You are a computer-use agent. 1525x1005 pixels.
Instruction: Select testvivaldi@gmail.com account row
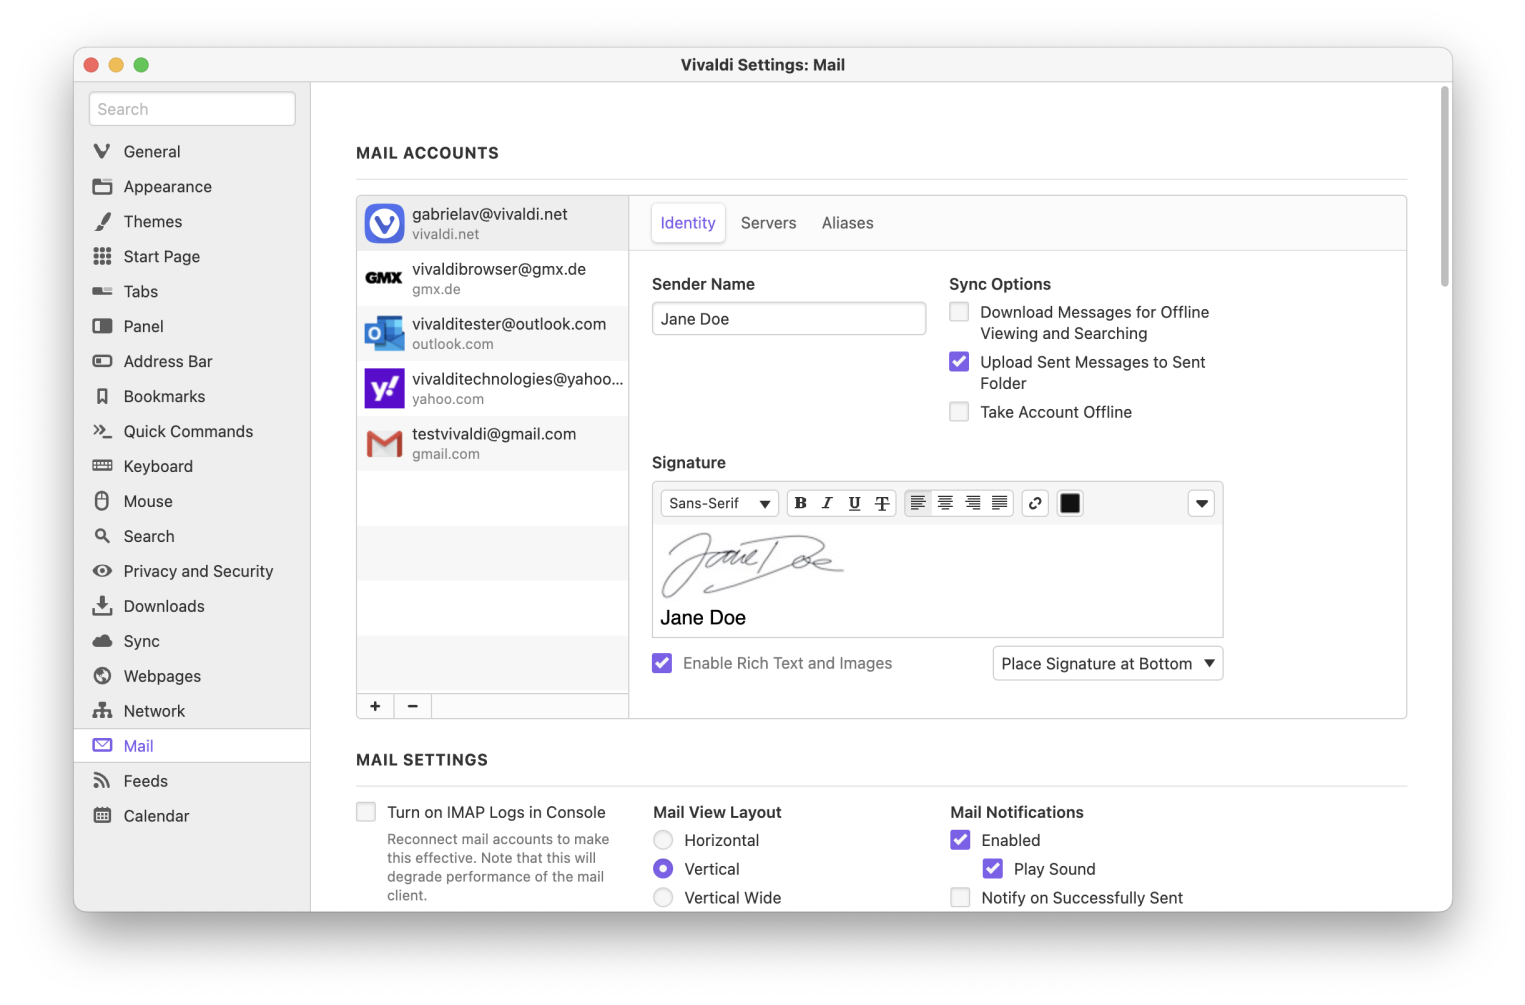point(493,443)
